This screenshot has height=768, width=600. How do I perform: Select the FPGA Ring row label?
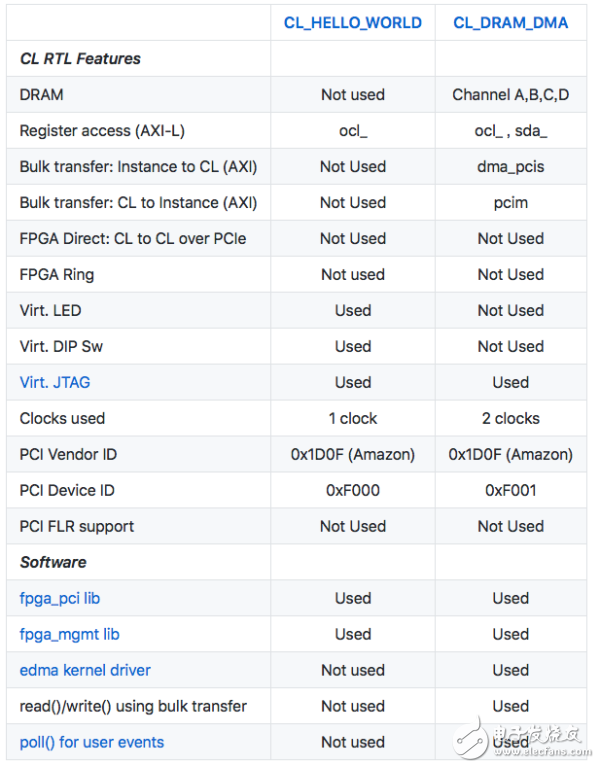click(x=57, y=275)
